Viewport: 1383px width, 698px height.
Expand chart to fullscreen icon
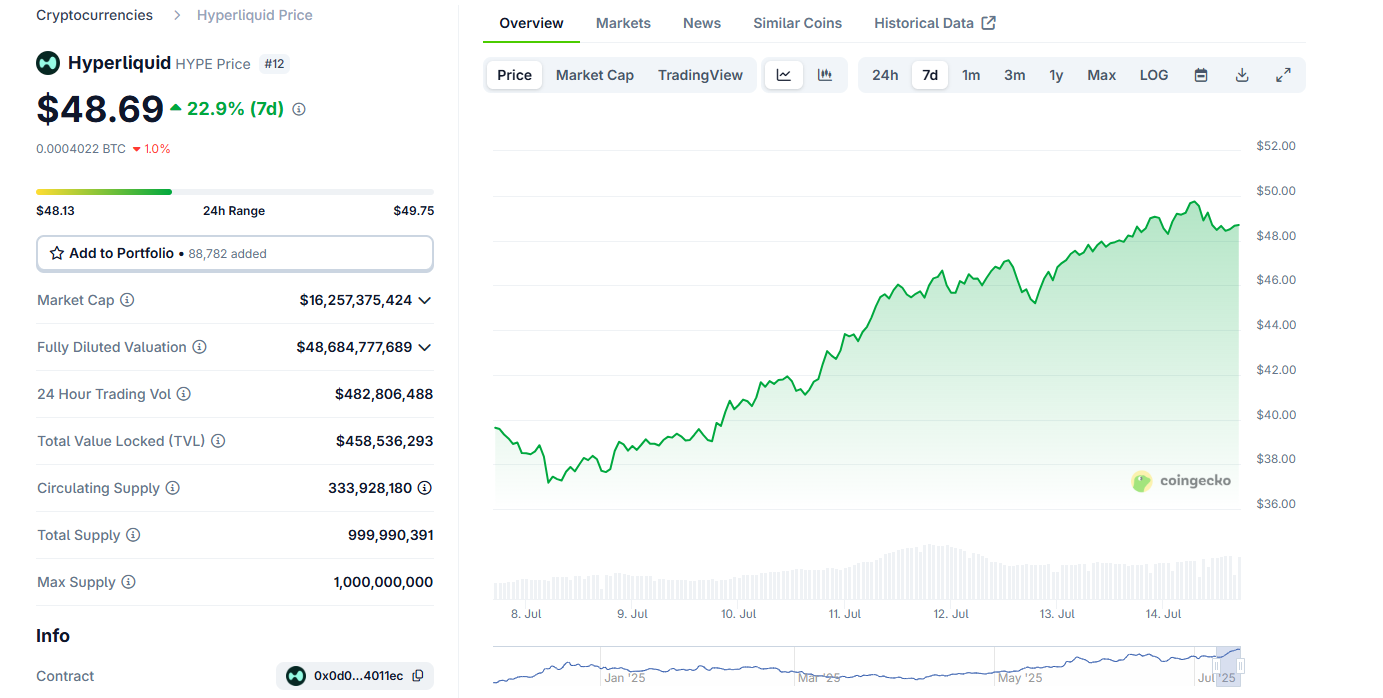pyautogui.click(x=1283, y=75)
